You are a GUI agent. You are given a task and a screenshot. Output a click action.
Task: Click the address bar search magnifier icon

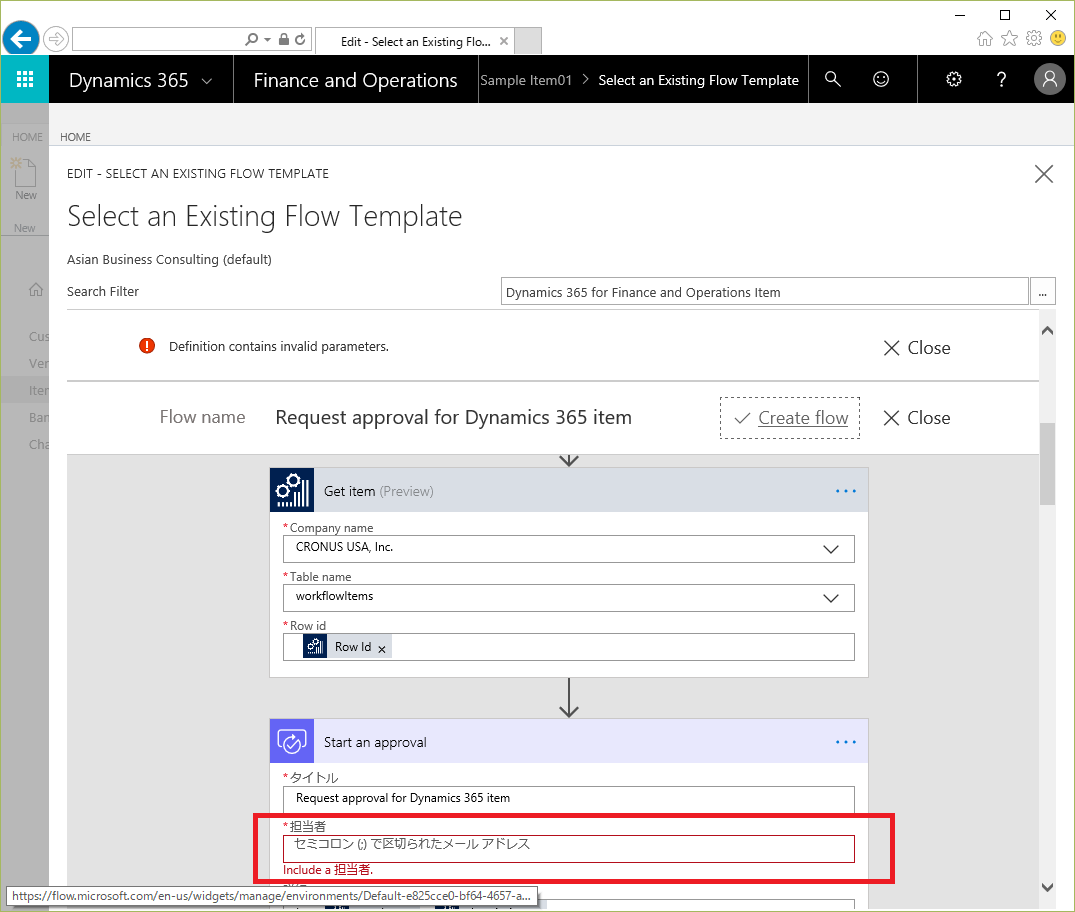pos(252,40)
